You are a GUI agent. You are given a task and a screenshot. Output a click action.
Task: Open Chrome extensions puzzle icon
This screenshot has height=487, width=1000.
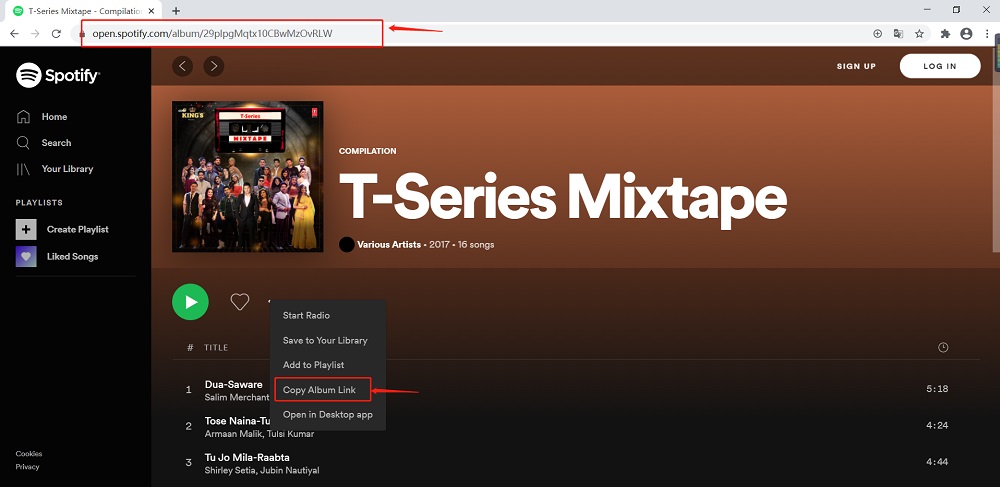[945, 34]
